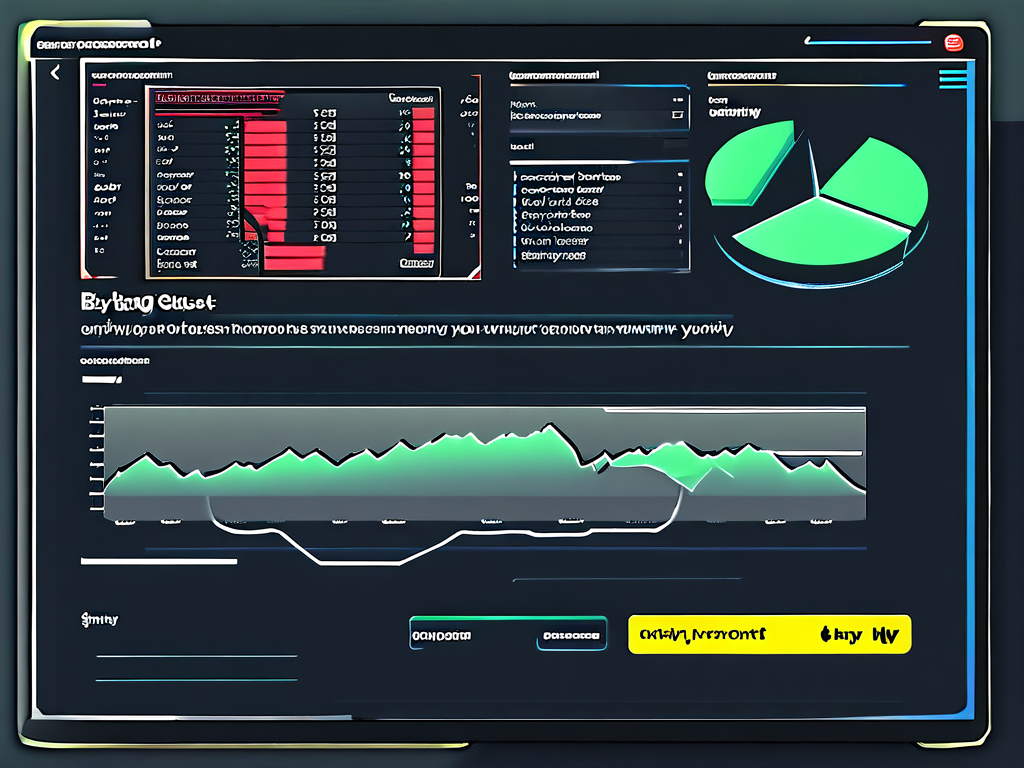Adjust the slider bar in top title bar
1024x768 pixels.
click(x=866, y=42)
